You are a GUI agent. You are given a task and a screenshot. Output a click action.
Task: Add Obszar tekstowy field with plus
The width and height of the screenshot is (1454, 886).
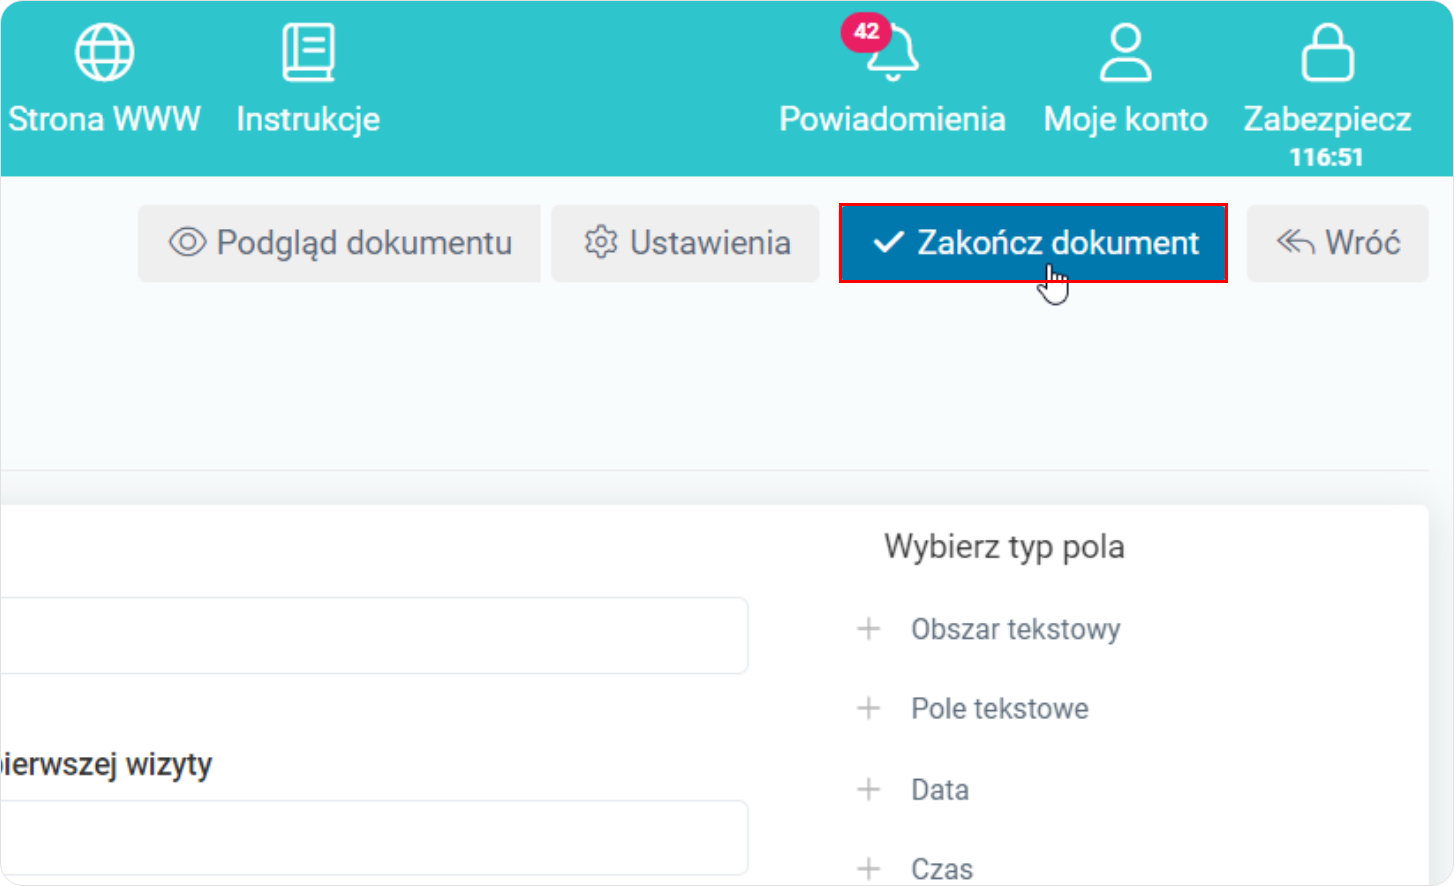tap(869, 629)
